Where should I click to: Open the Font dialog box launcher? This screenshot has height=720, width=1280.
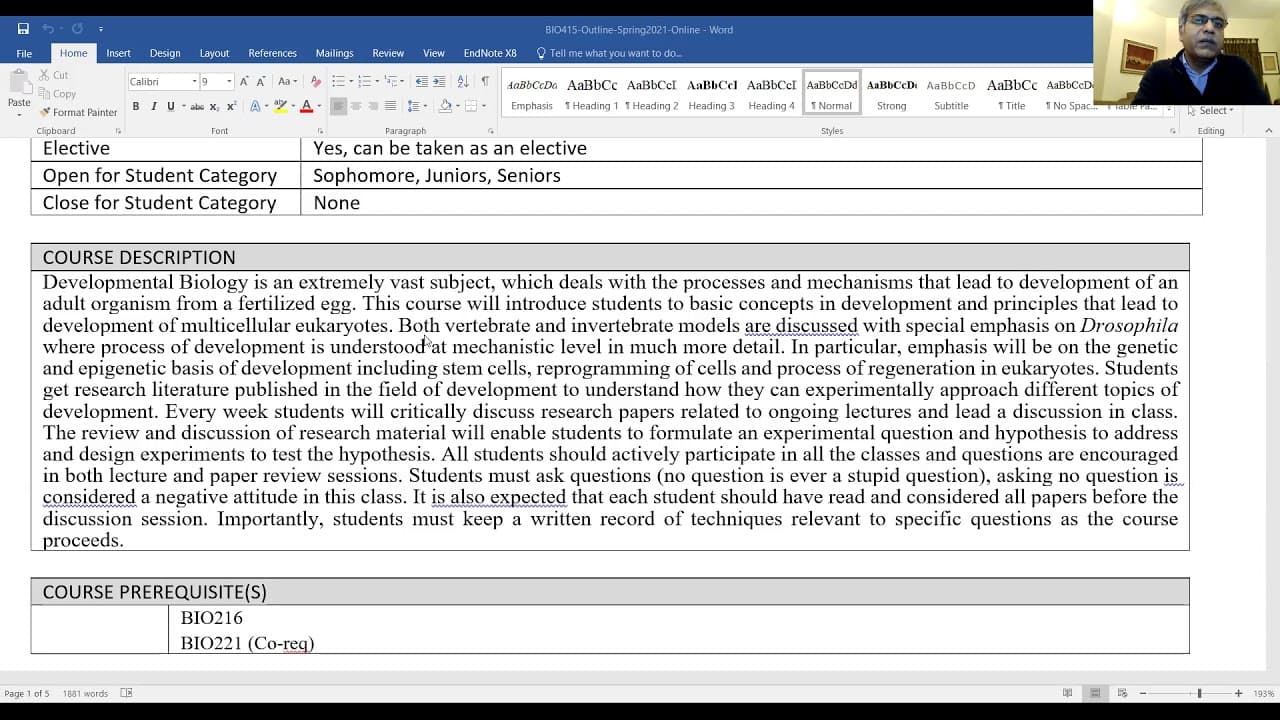tap(319, 131)
